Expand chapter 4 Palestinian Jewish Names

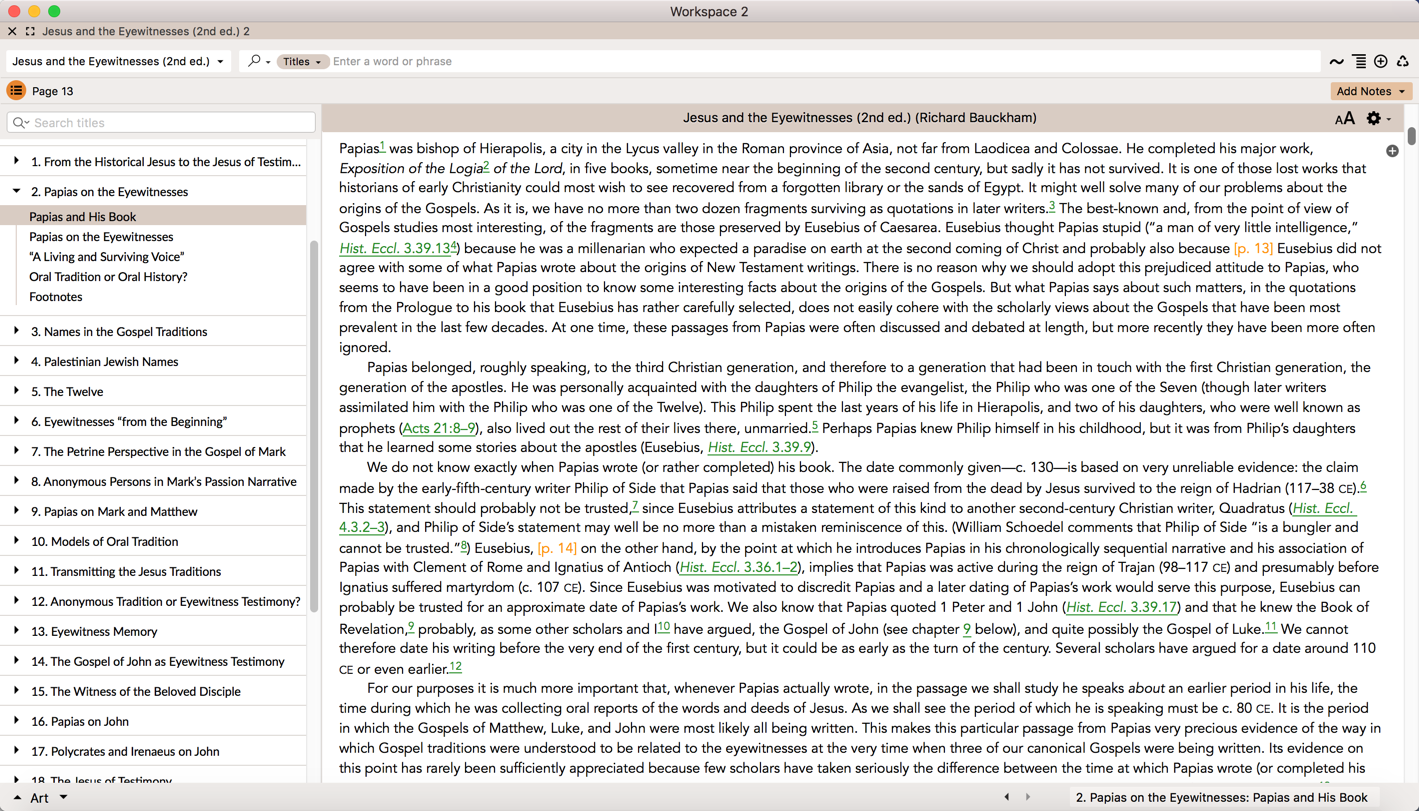click(16, 361)
